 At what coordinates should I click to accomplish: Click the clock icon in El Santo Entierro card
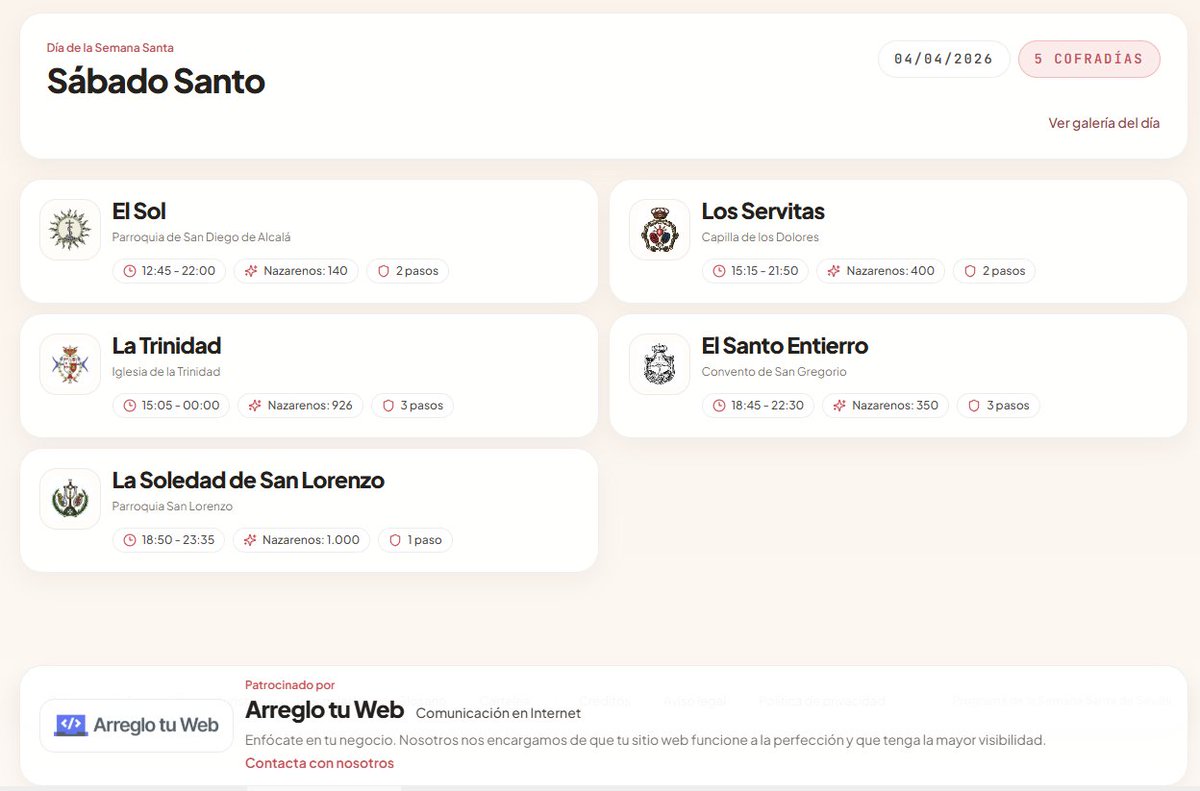[x=719, y=406]
